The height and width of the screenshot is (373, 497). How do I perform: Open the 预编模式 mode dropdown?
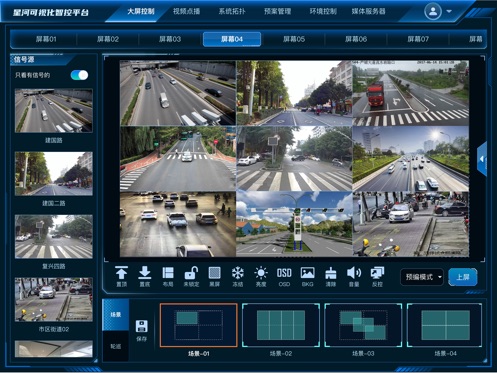pos(422,277)
